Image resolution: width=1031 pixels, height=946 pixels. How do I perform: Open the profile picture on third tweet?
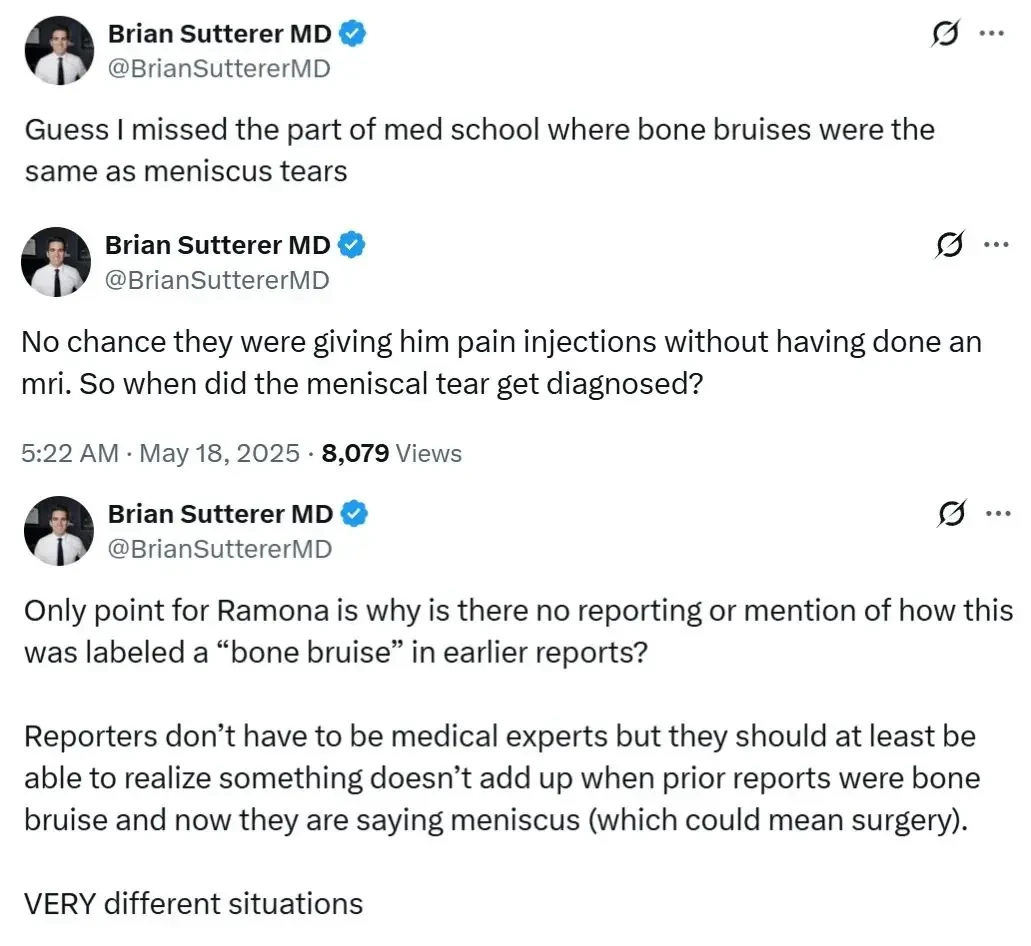pyautogui.click(x=60, y=531)
